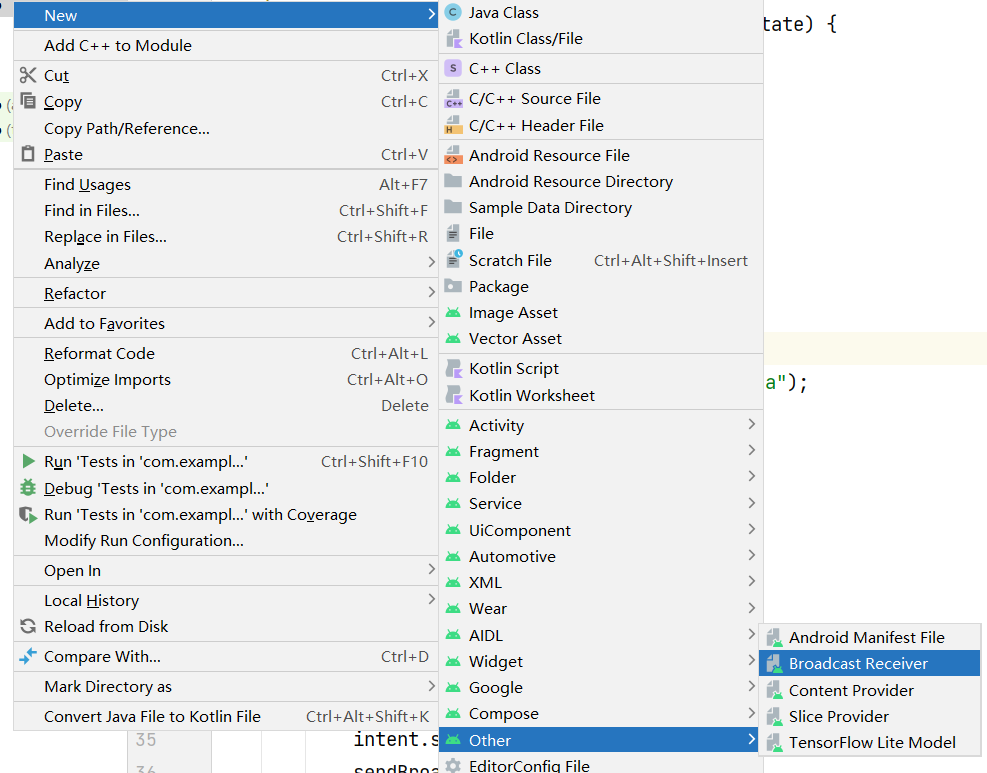Click the C/C++ Header File icon
The image size is (987, 773).
[453, 125]
